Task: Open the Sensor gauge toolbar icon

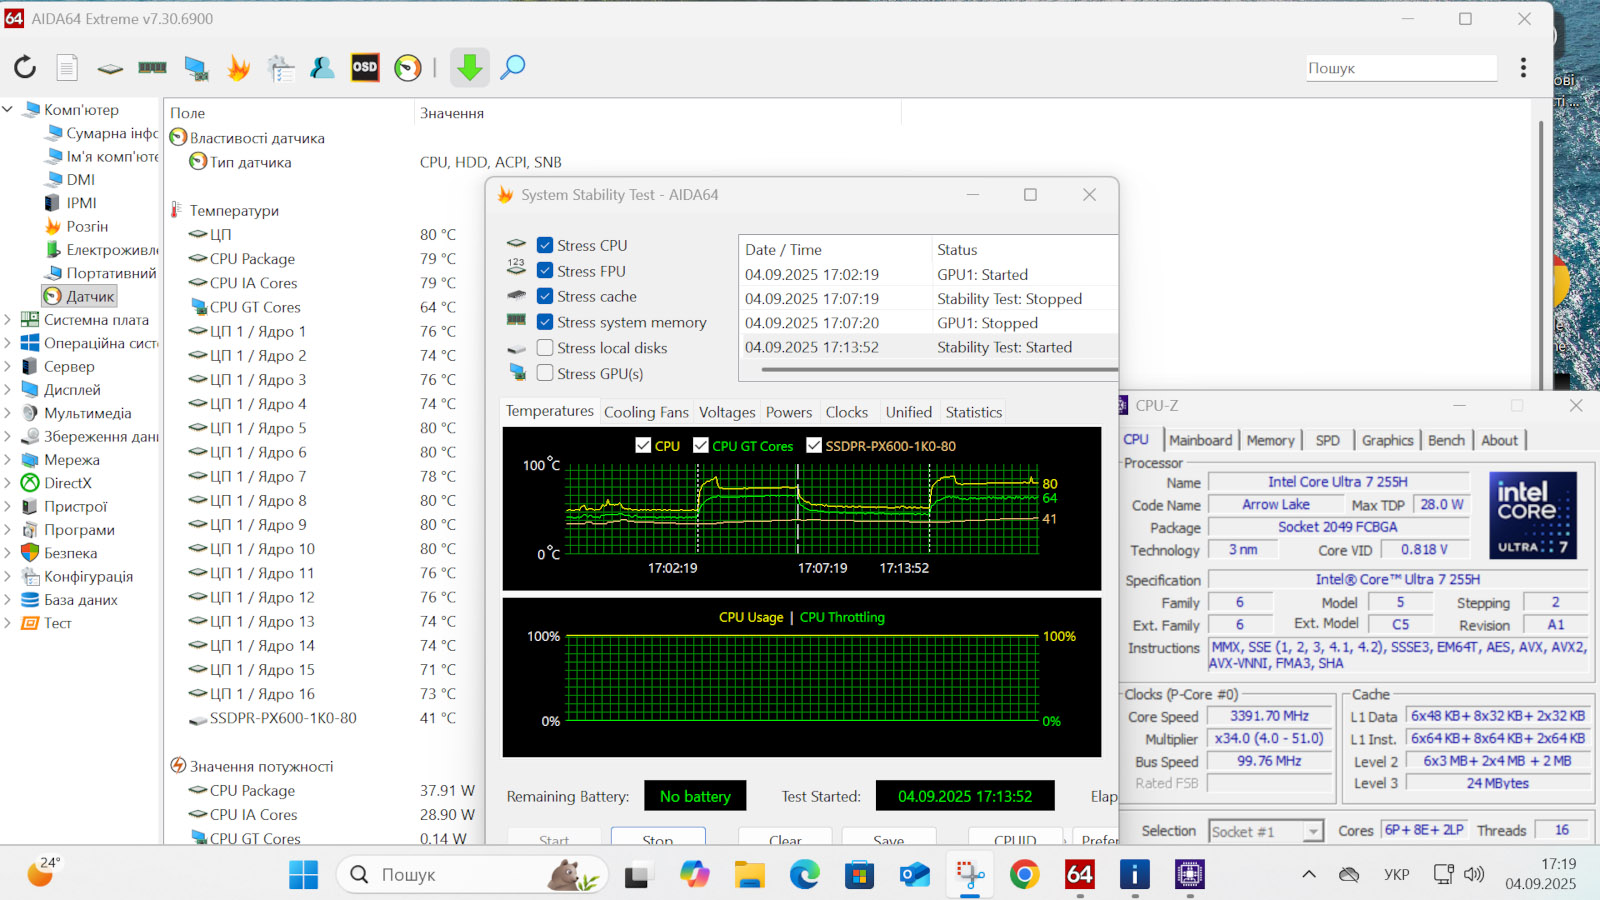Action: click(x=408, y=67)
